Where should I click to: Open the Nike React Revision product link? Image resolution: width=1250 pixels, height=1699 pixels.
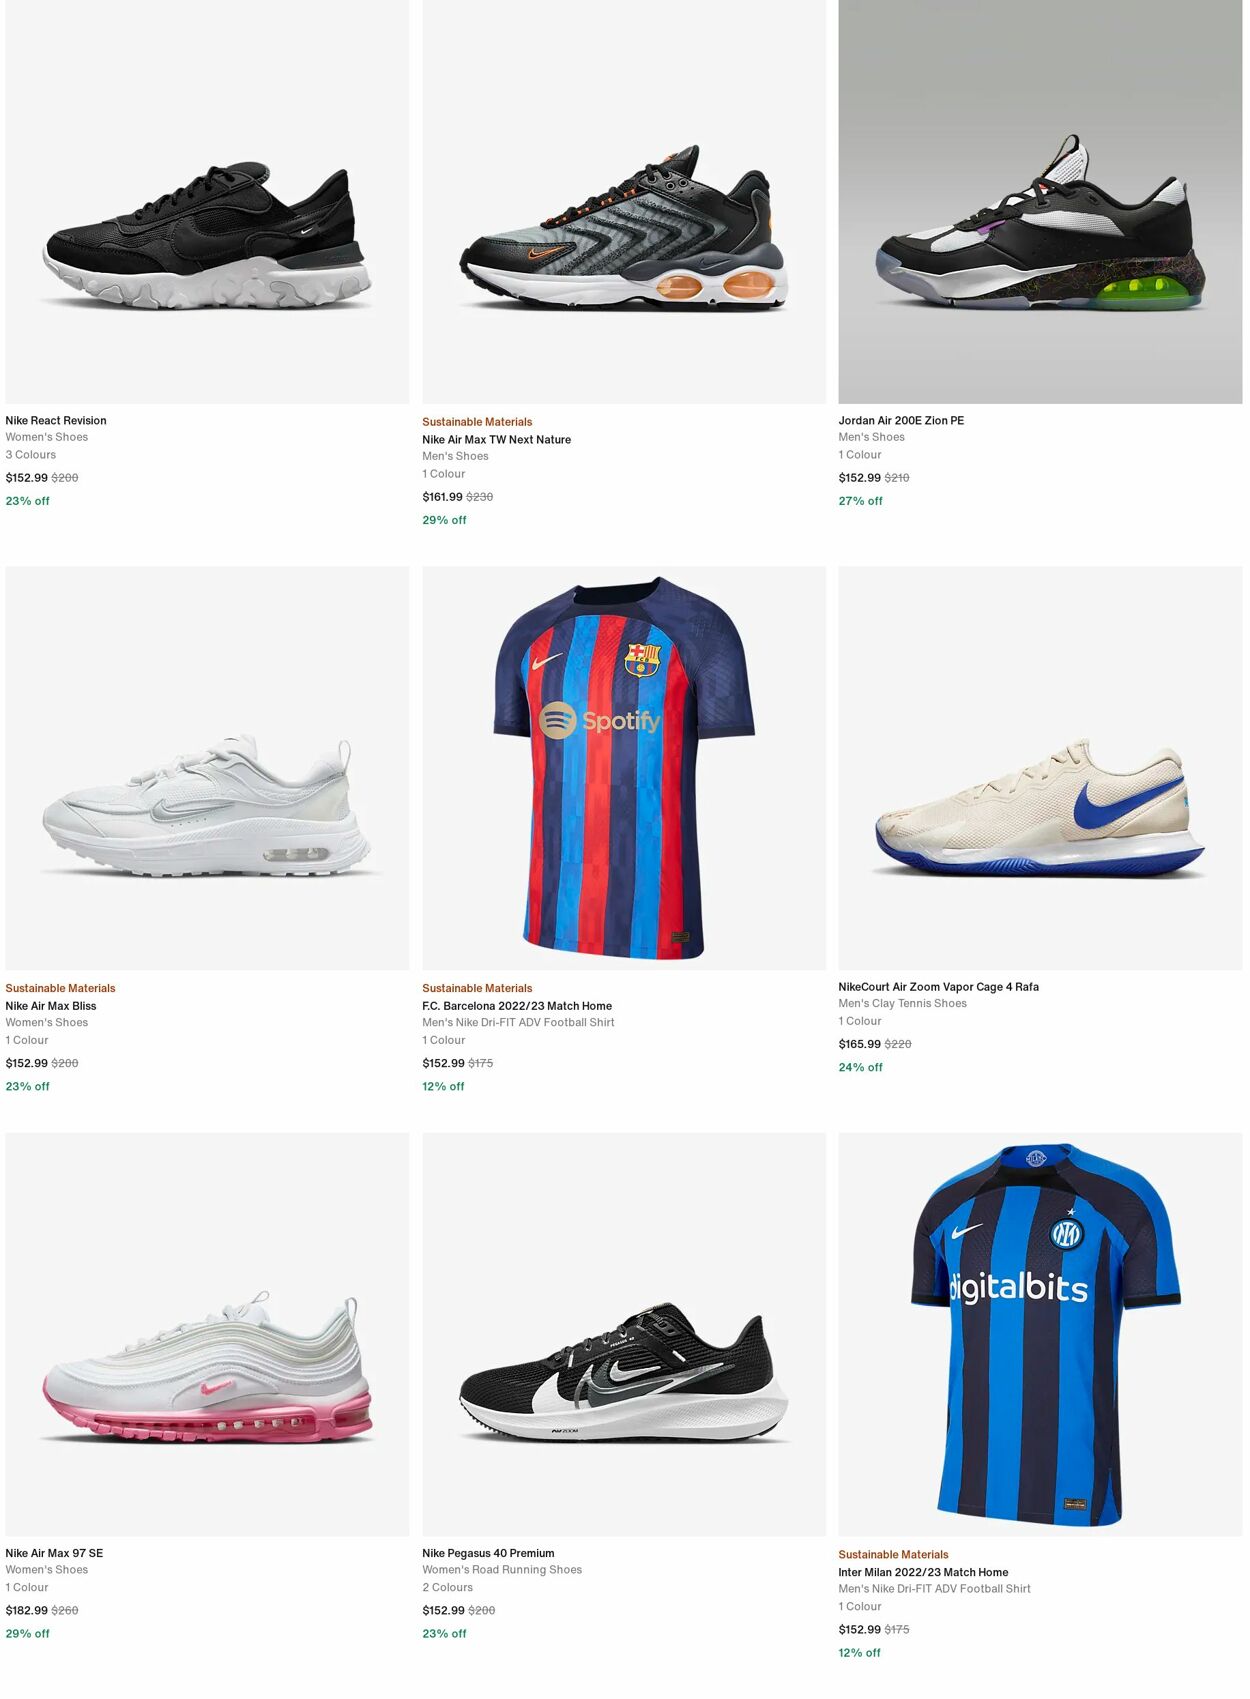coord(57,420)
